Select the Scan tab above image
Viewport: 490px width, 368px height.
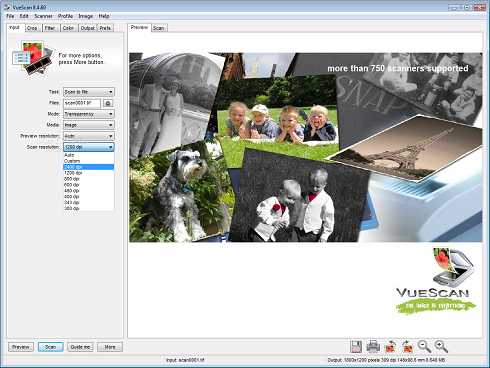(159, 28)
